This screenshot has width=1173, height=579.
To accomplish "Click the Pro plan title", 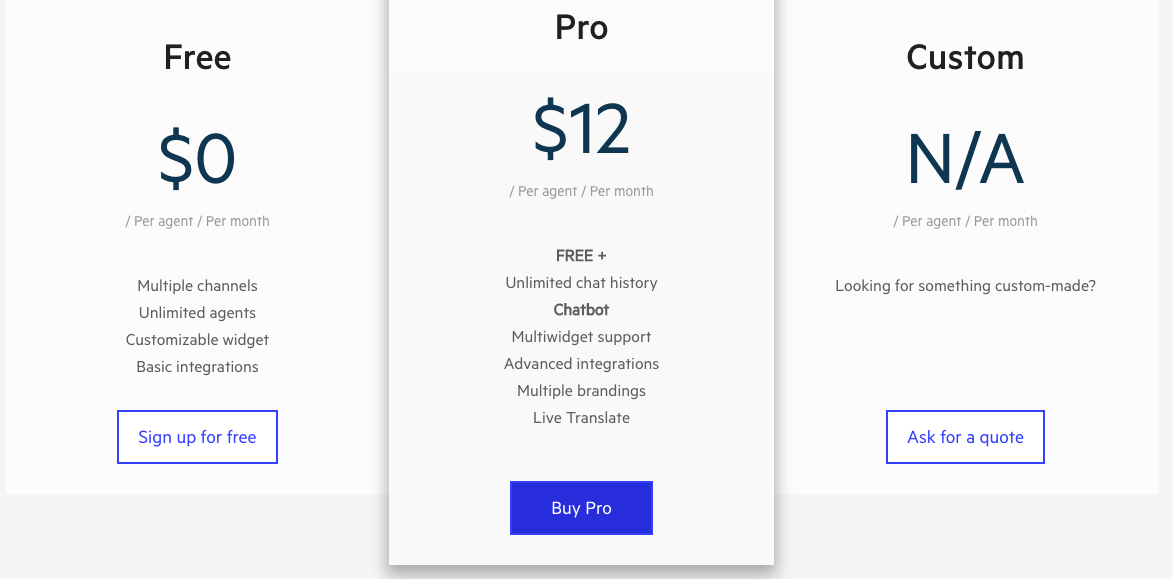I will [x=581, y=27].
